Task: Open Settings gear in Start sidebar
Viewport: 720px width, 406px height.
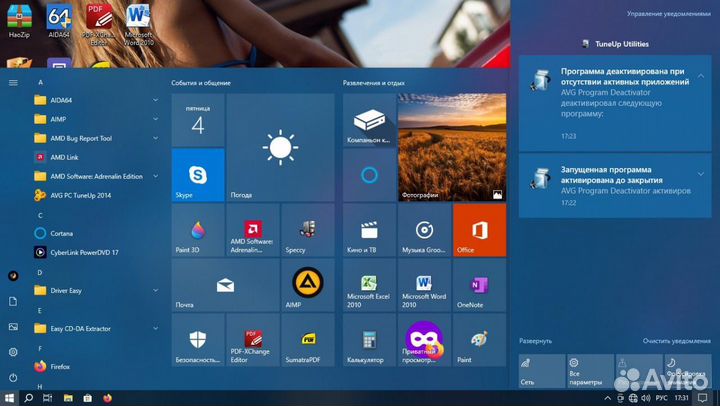Action: (x=13, y=352)
